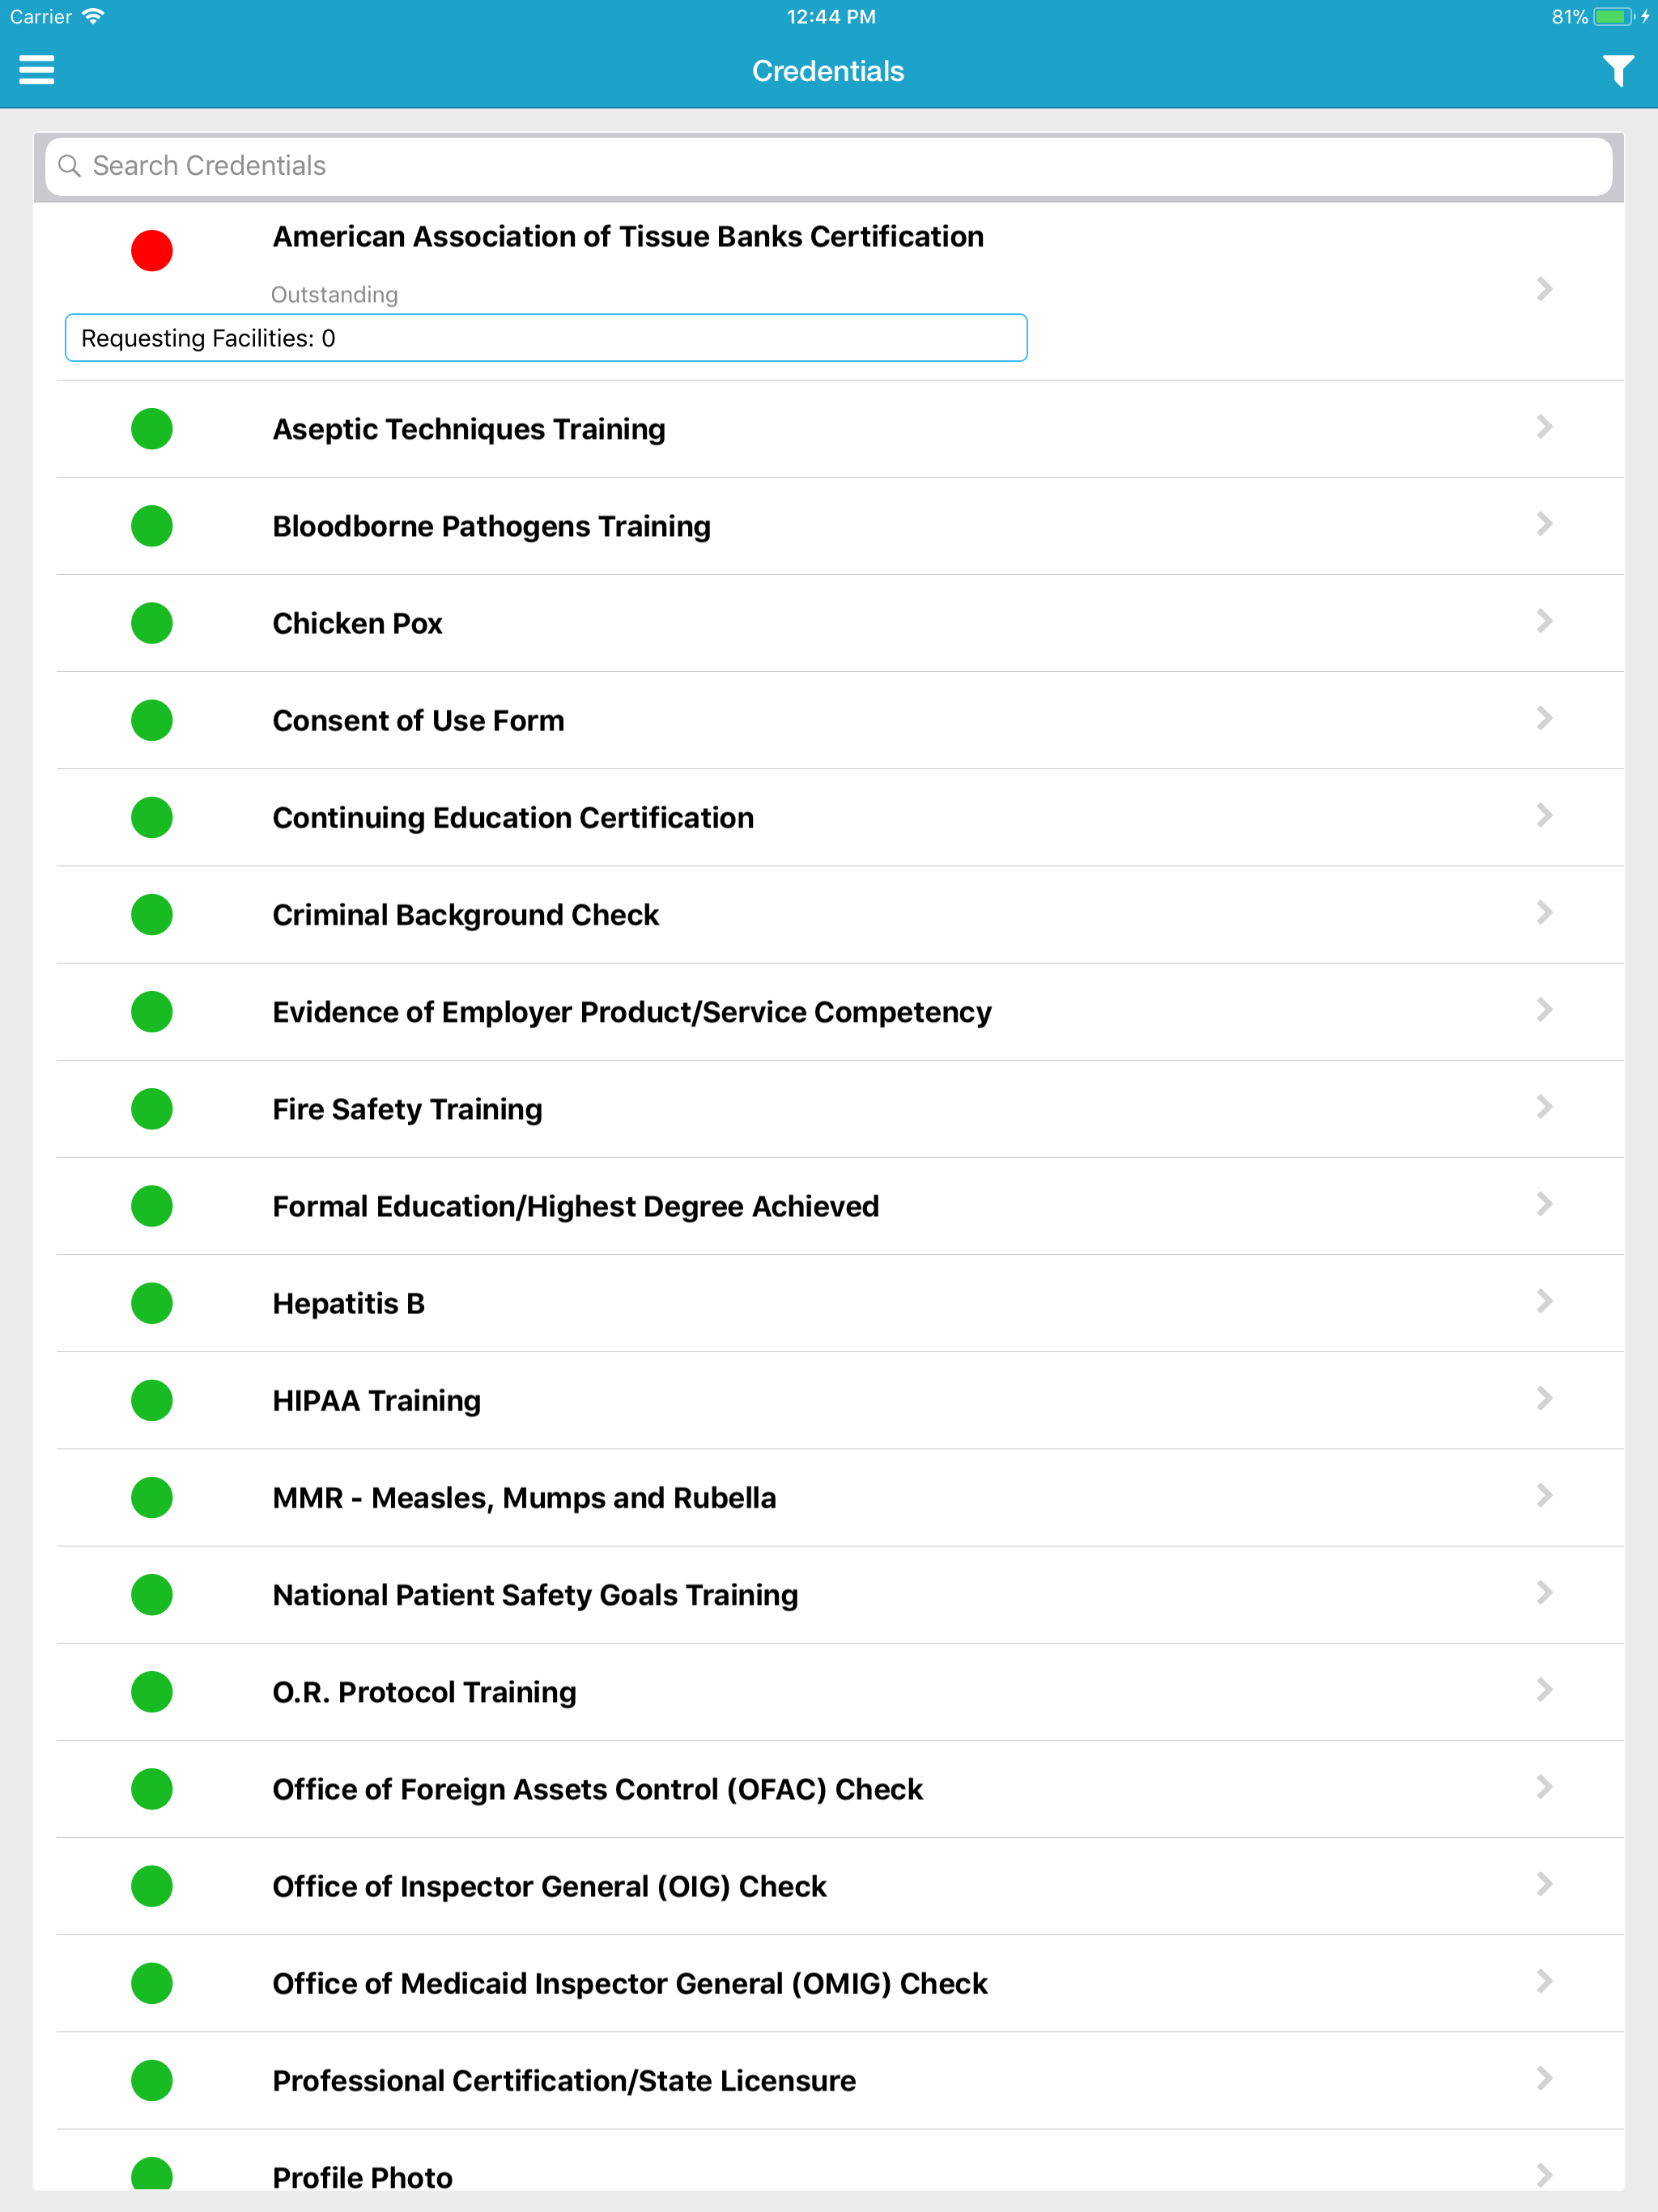Viewport: 1658px width, 2212px height.
Task: Expand the Aseptic Techniques Training chevron
Action: (1544, 428)
